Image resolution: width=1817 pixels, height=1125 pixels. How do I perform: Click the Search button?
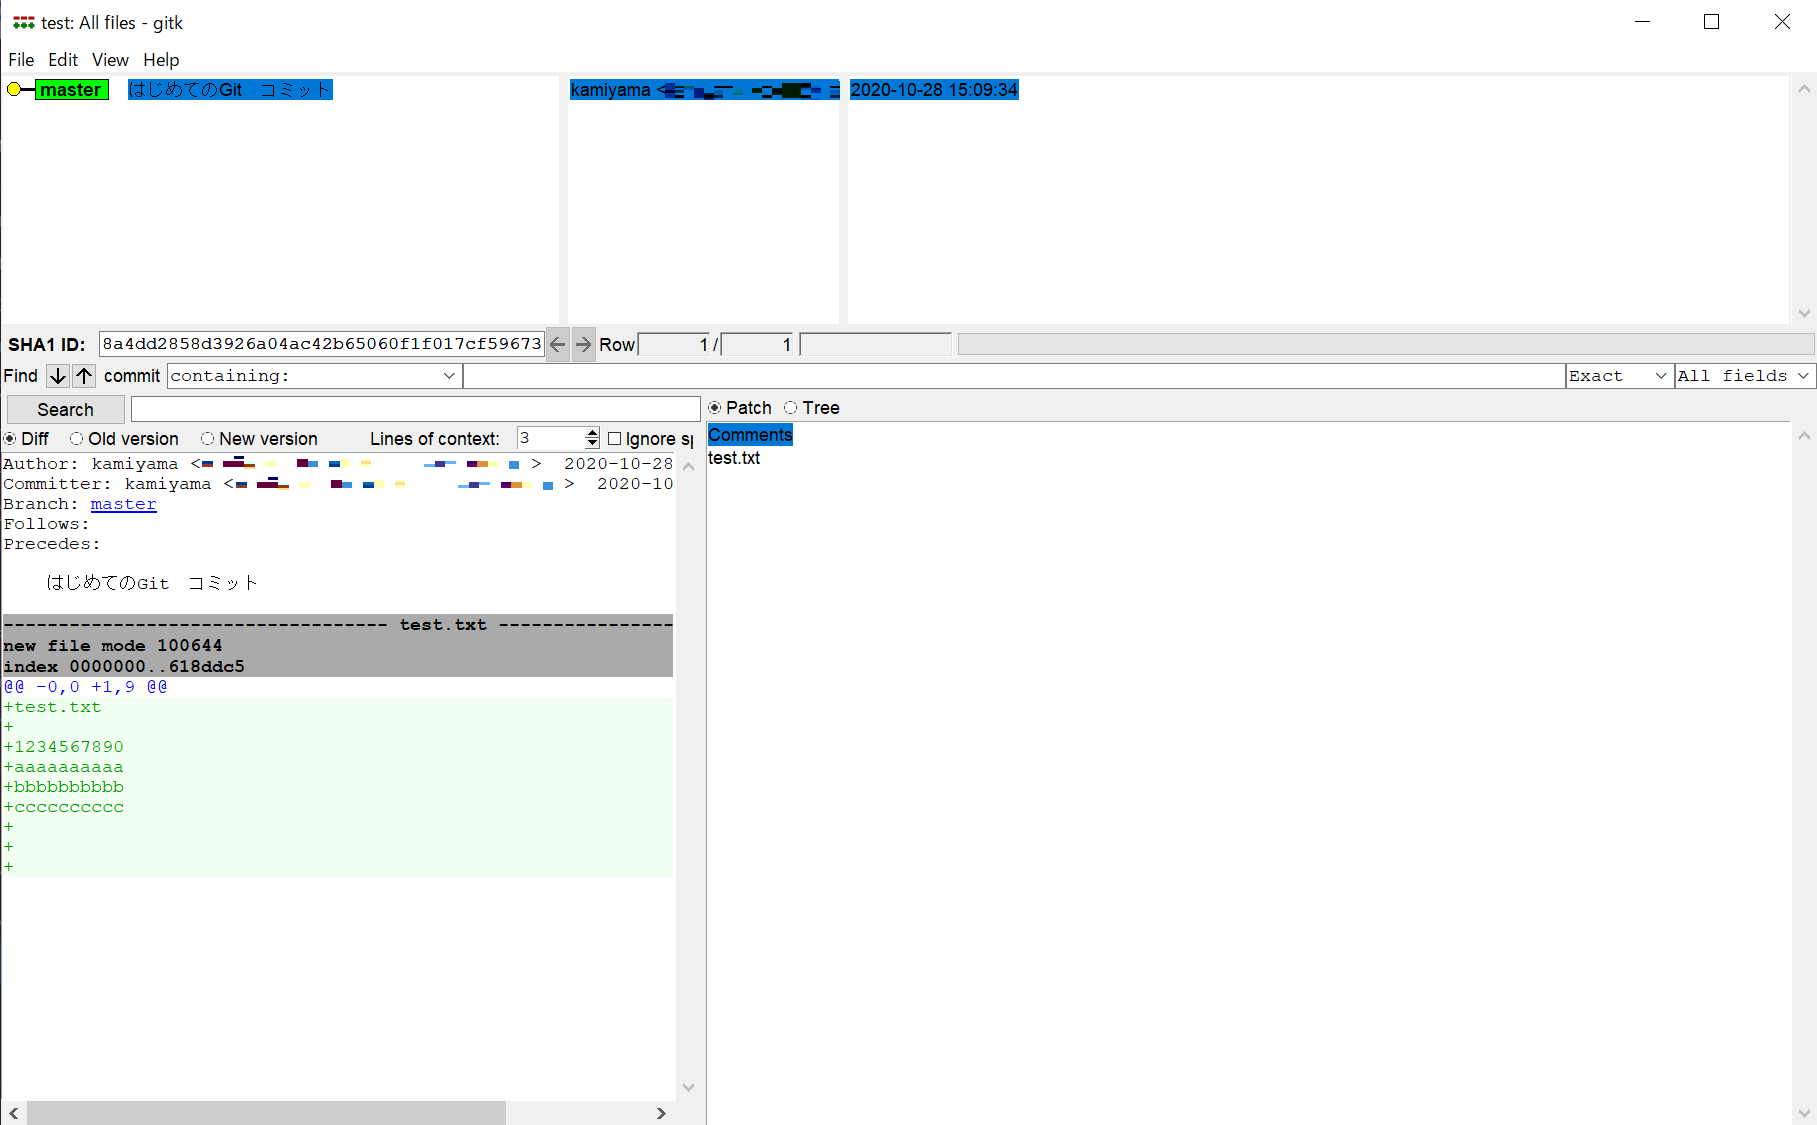click(x=64, y=408)
